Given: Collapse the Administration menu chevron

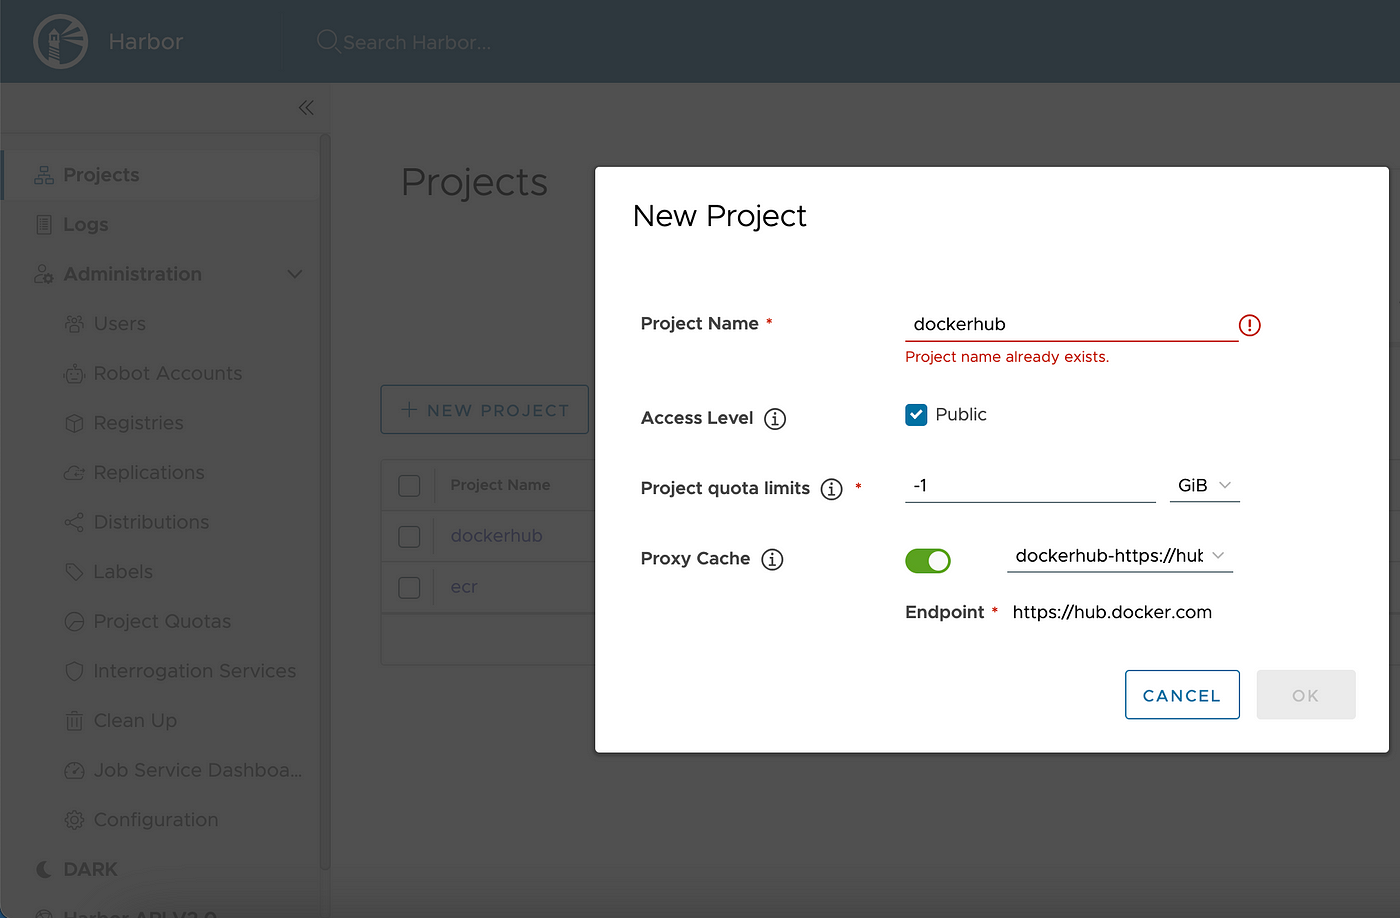Looking at the screenshot, I should click(x=295, y=274).
